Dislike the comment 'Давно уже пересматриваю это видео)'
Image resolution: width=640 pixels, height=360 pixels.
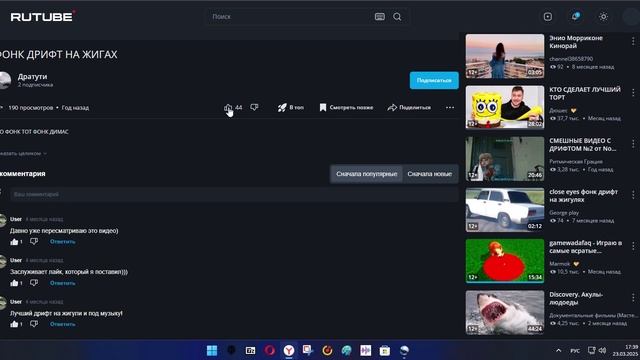point(34,242)
